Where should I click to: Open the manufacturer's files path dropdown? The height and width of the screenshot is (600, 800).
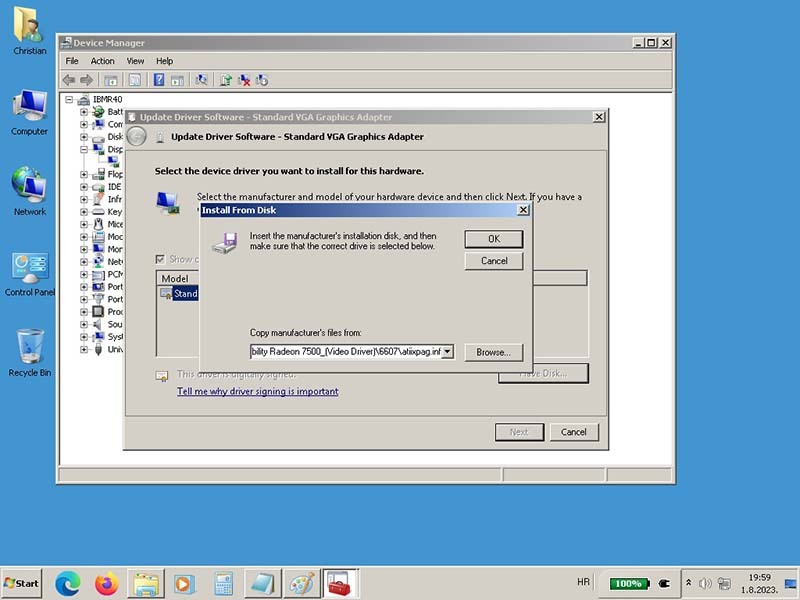pyautogui.click(x=447, y=352)
